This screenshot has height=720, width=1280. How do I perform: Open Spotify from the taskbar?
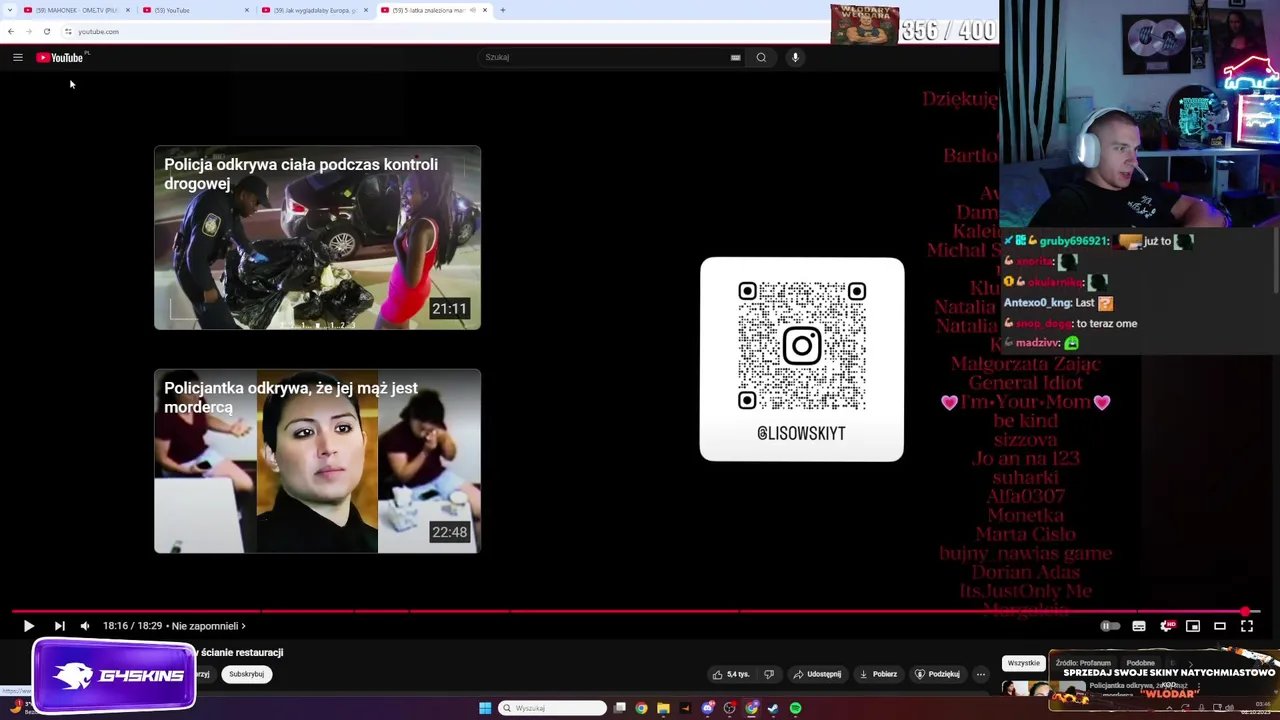pos(795,708)
